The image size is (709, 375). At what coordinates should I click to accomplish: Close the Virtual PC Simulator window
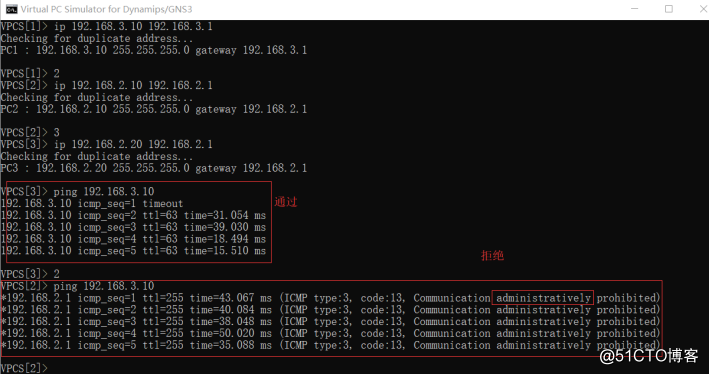click(703, 9)
